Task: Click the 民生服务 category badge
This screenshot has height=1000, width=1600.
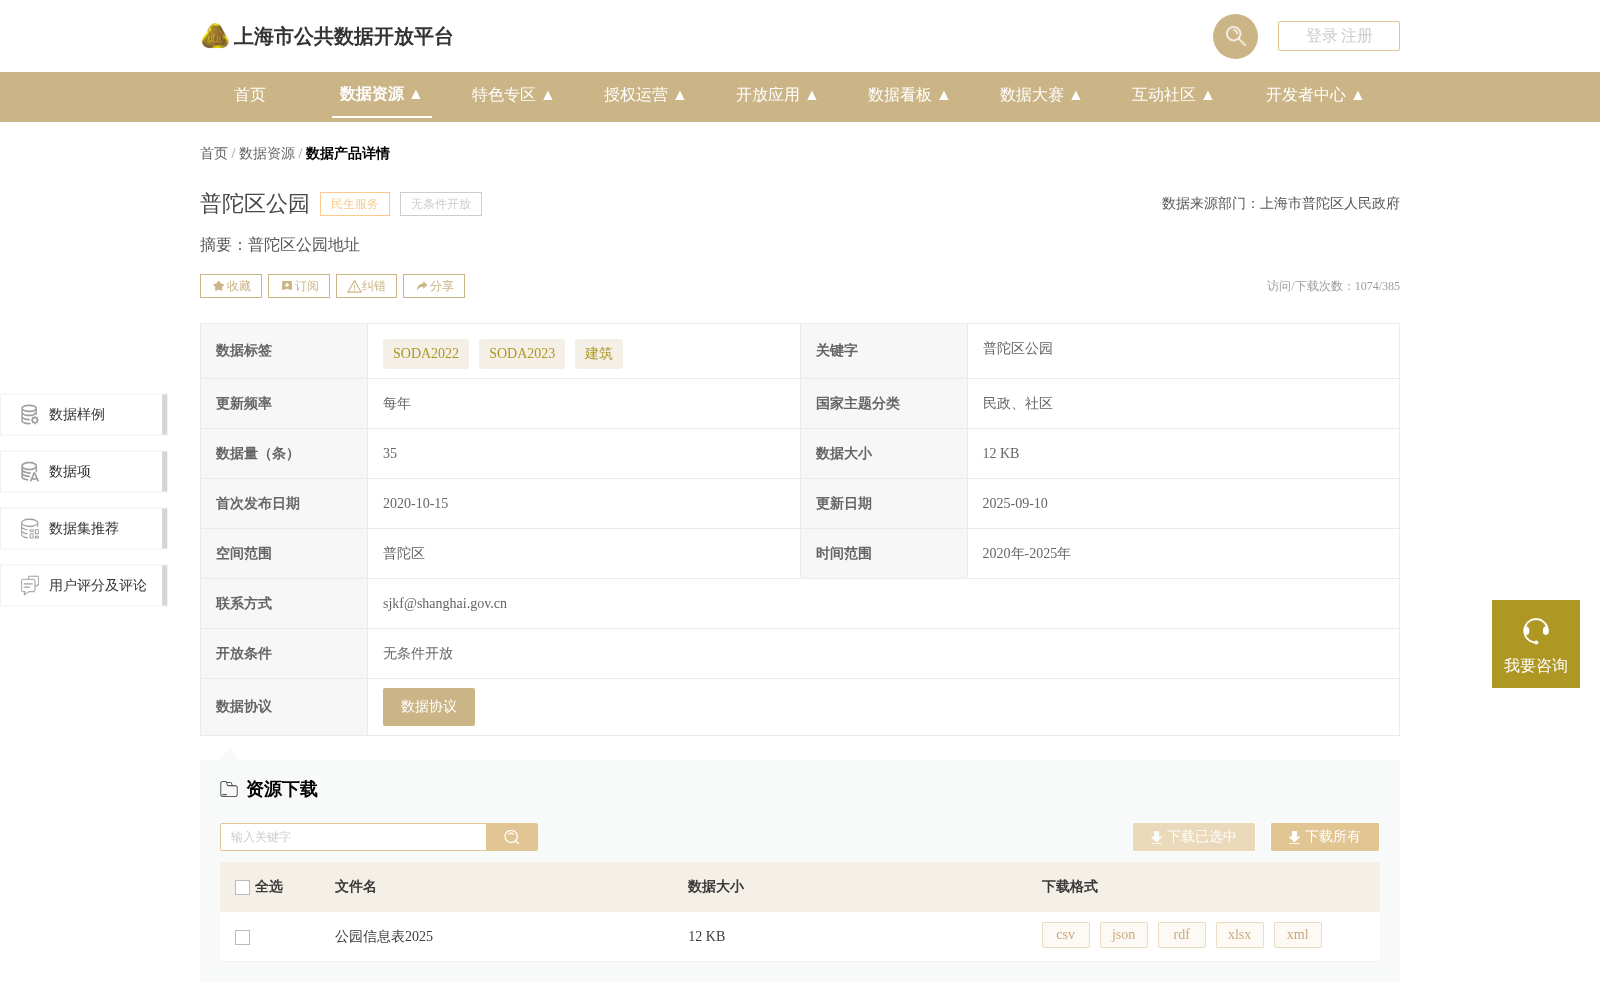Action: pos(355,204)
